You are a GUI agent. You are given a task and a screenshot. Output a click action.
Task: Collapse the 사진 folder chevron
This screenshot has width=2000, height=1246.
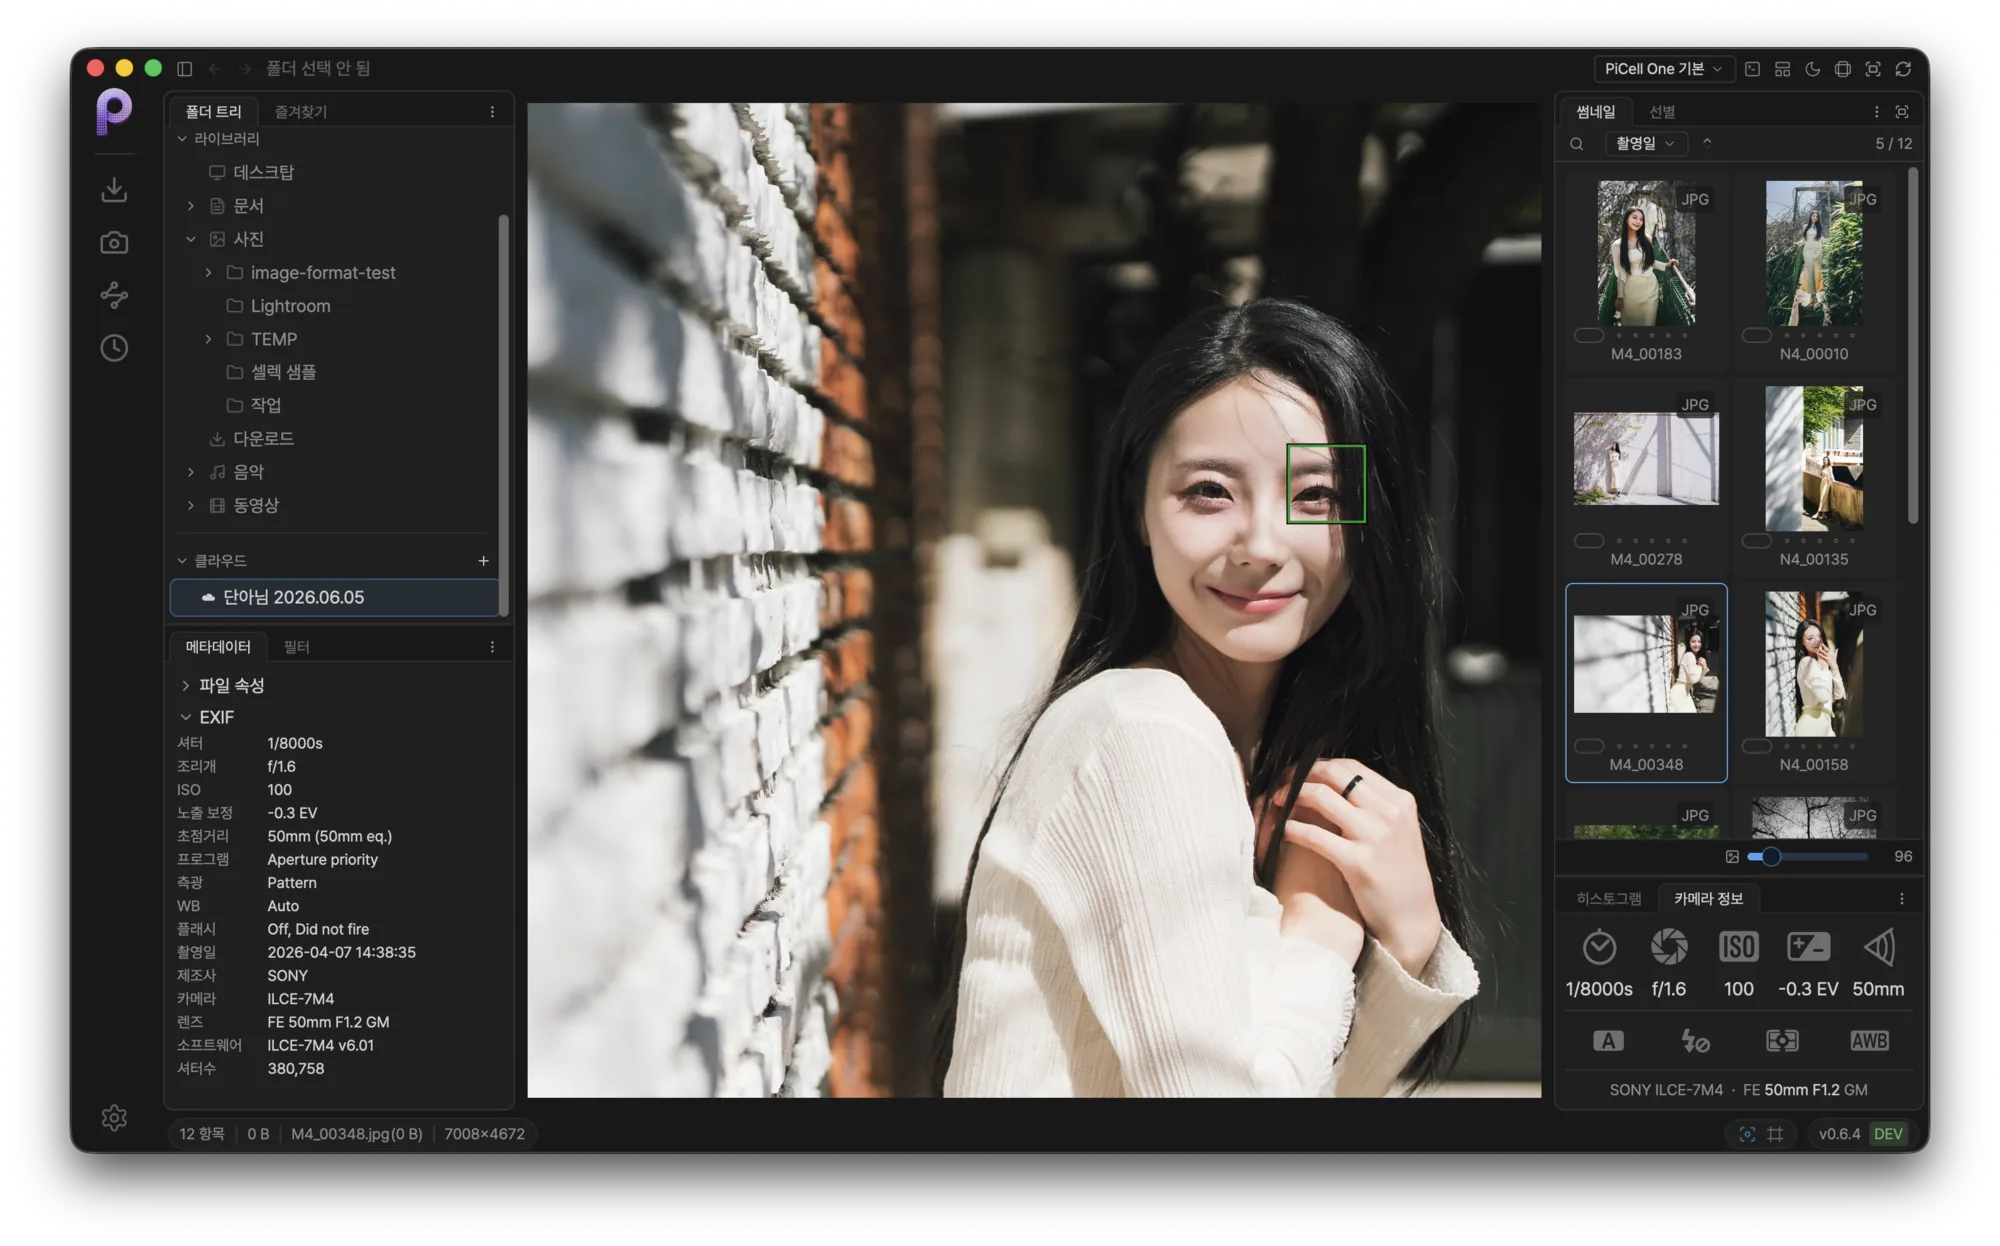click(x=191, y=239)
